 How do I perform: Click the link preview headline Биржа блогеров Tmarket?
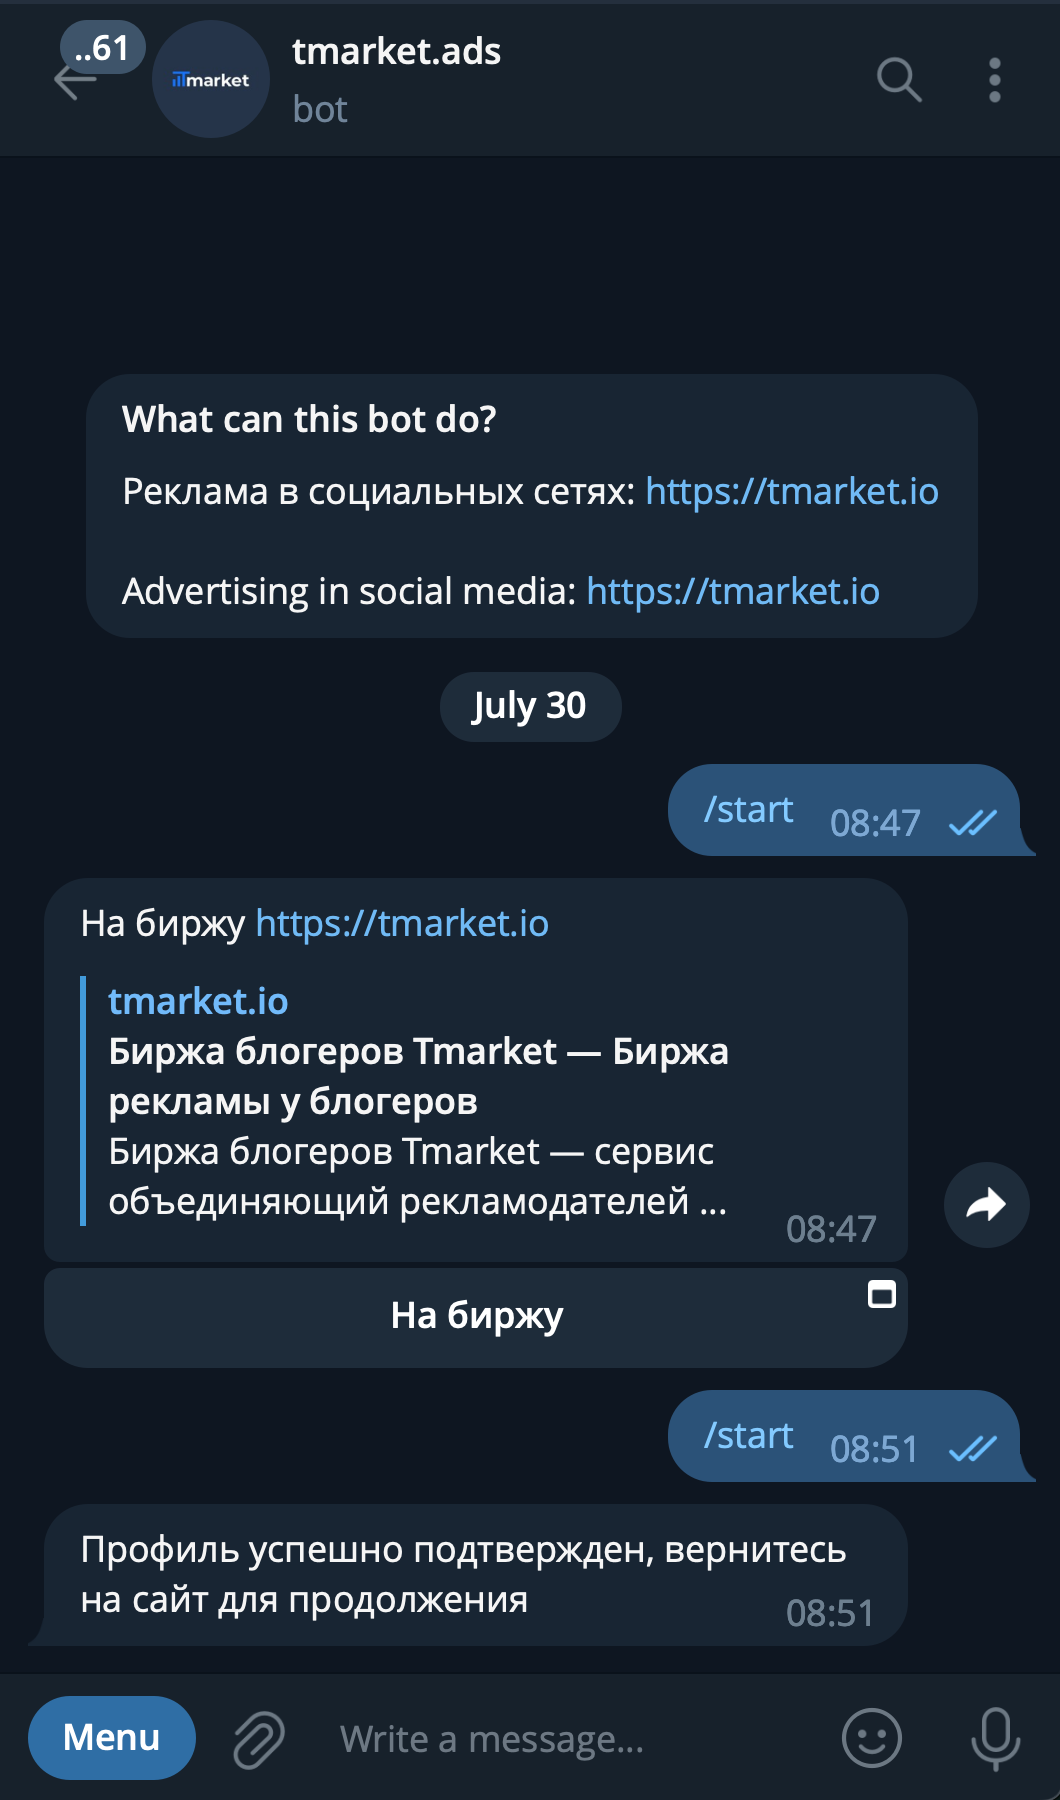click(x=418, y=1076)
